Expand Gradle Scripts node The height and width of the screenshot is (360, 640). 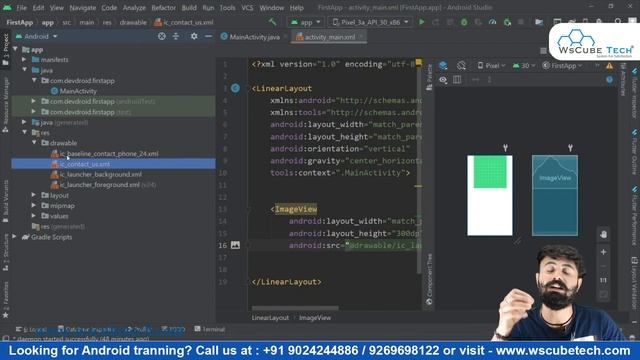point(15,237)
